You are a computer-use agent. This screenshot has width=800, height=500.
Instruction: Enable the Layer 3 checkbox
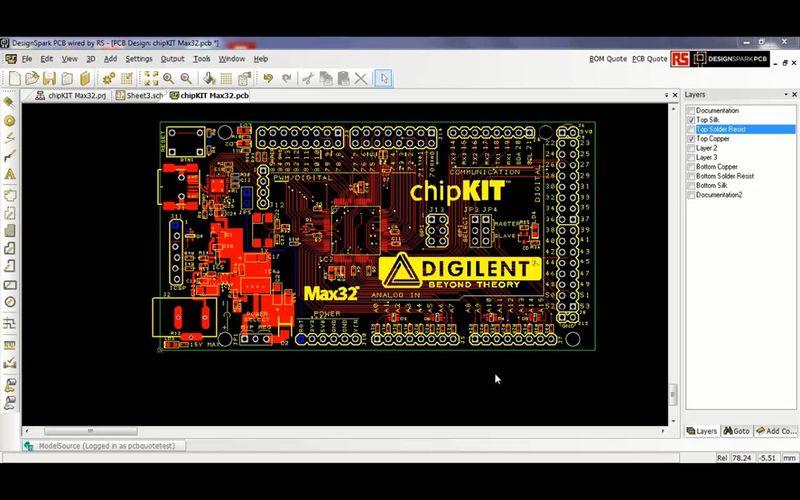pos(691,158)
